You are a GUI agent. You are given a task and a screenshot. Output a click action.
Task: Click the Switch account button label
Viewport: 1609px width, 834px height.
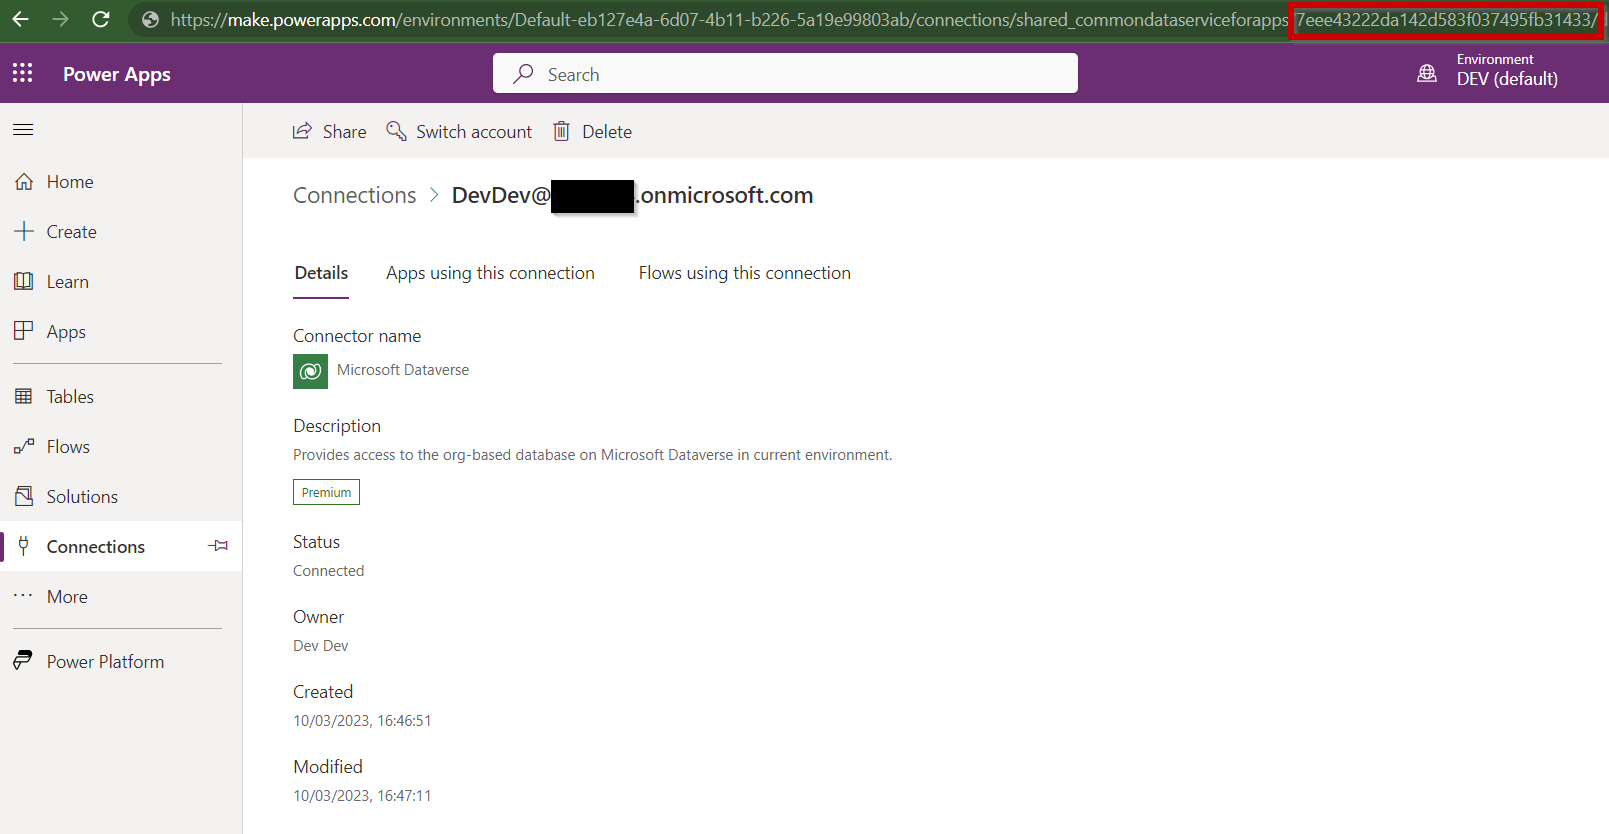pos(474,131)
